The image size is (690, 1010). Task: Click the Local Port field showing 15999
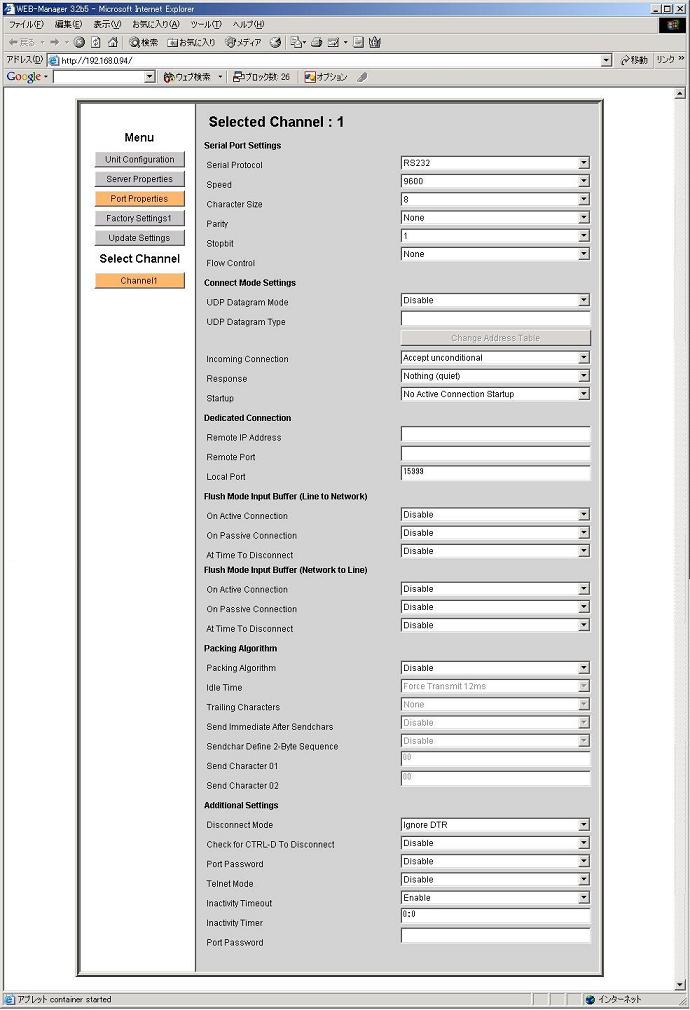pyautogui.click(x=495, y=473)
